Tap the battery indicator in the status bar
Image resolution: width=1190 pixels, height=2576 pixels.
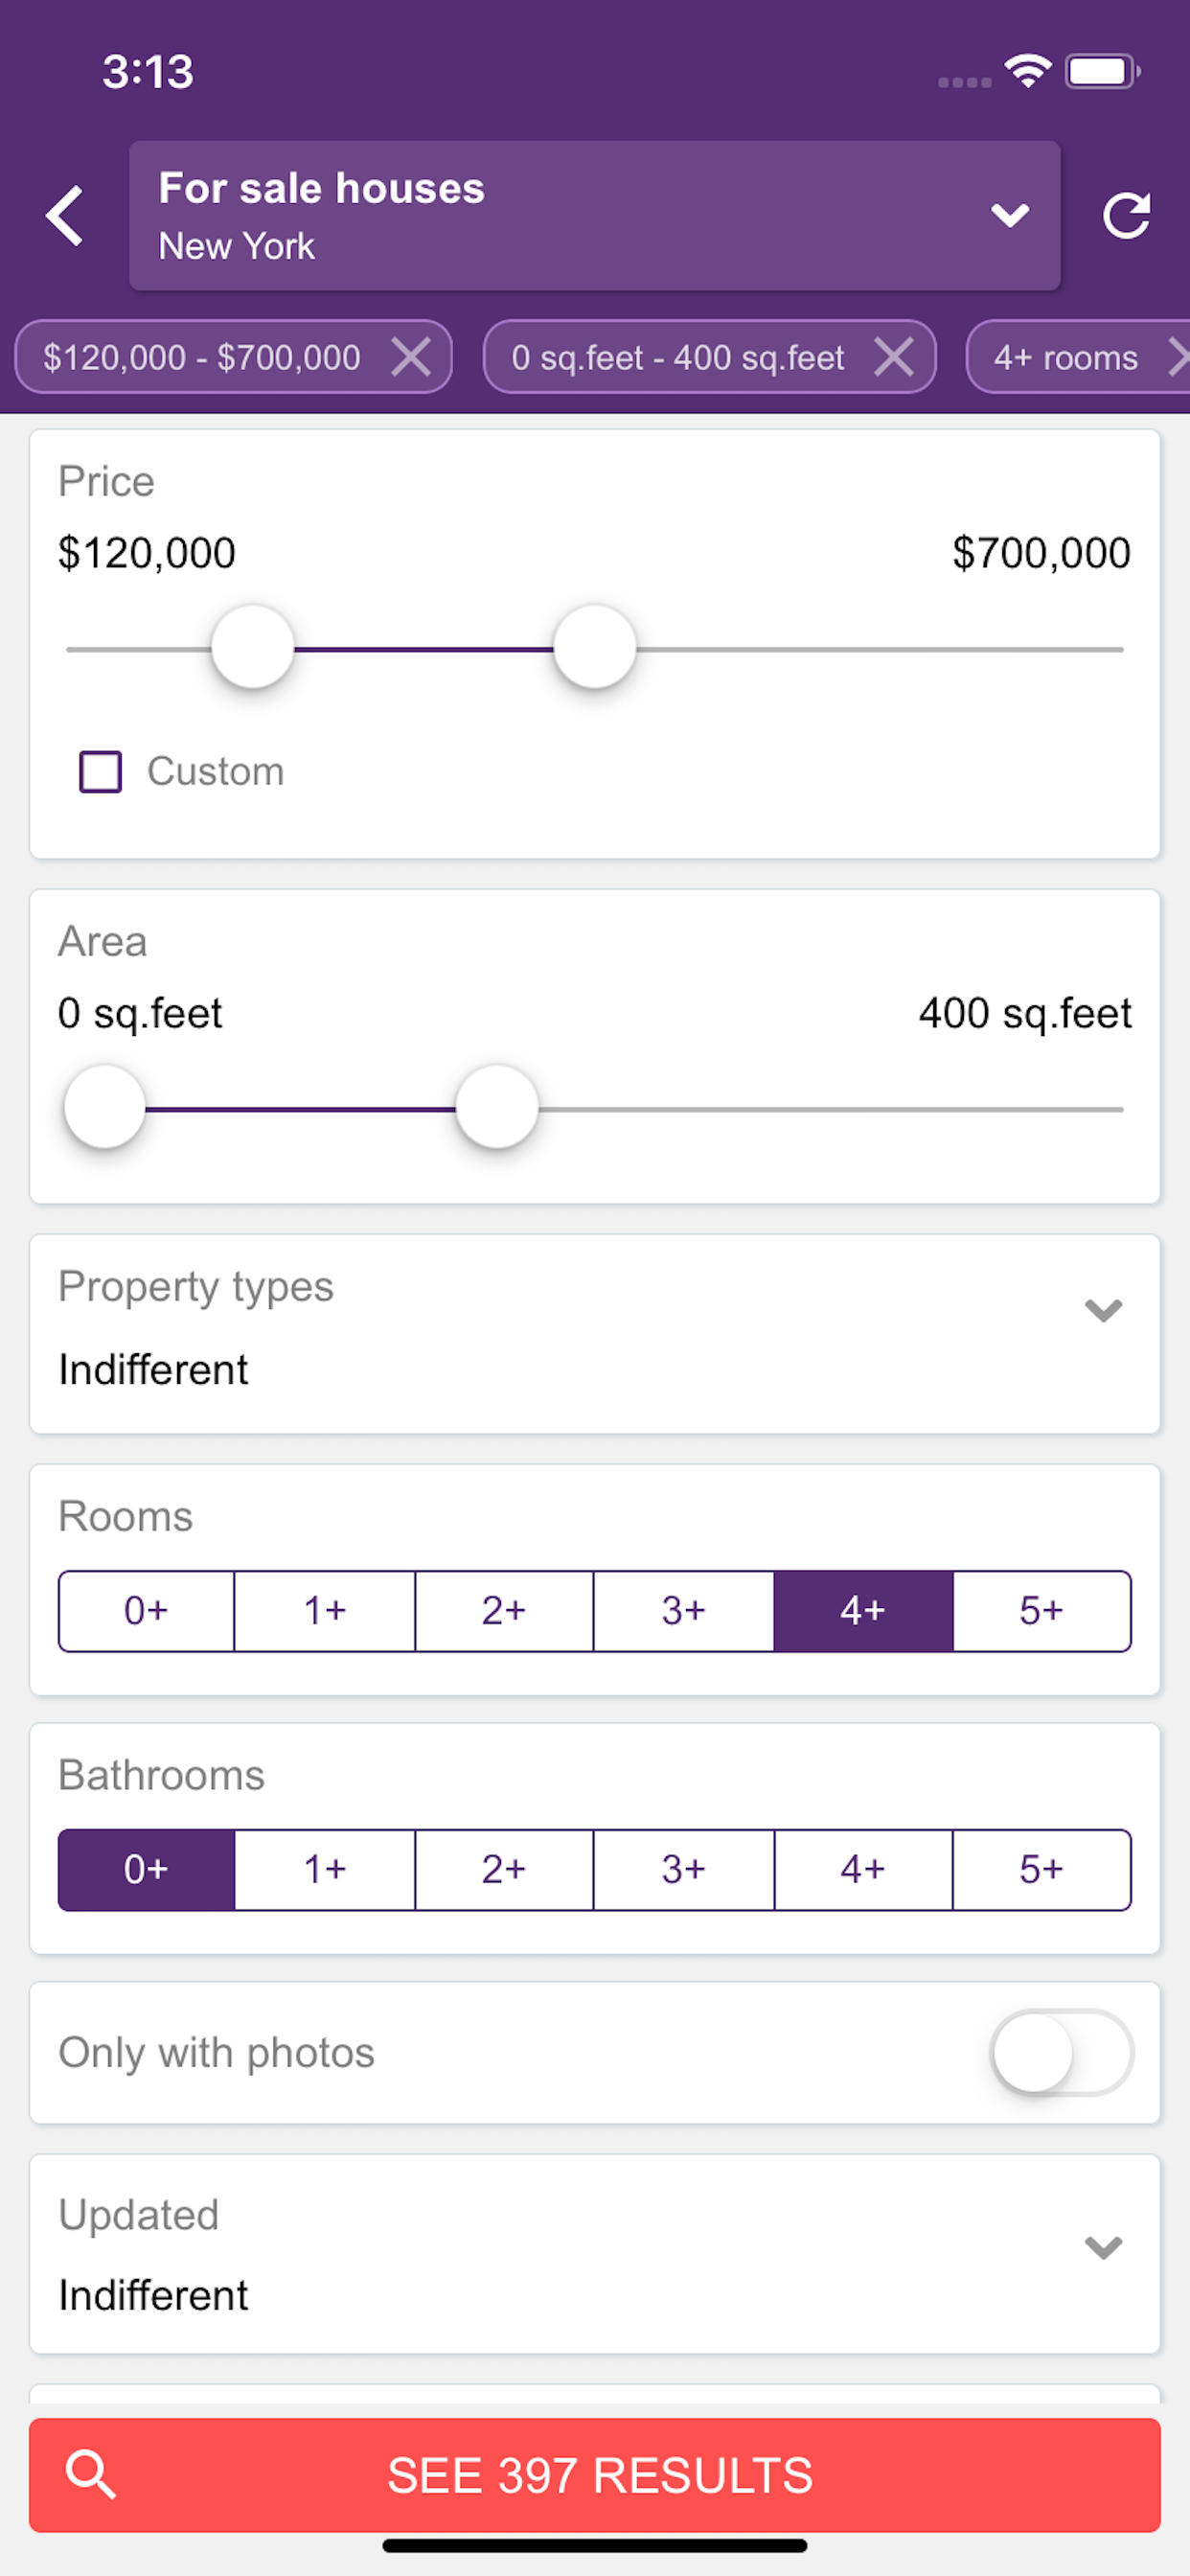coord(1100,68)
